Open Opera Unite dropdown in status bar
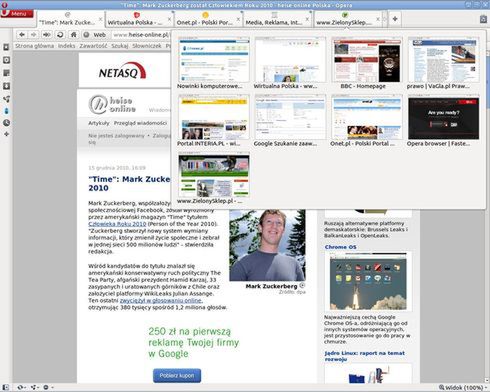Viewport: 490px width, 392px height. click(34, 387)
